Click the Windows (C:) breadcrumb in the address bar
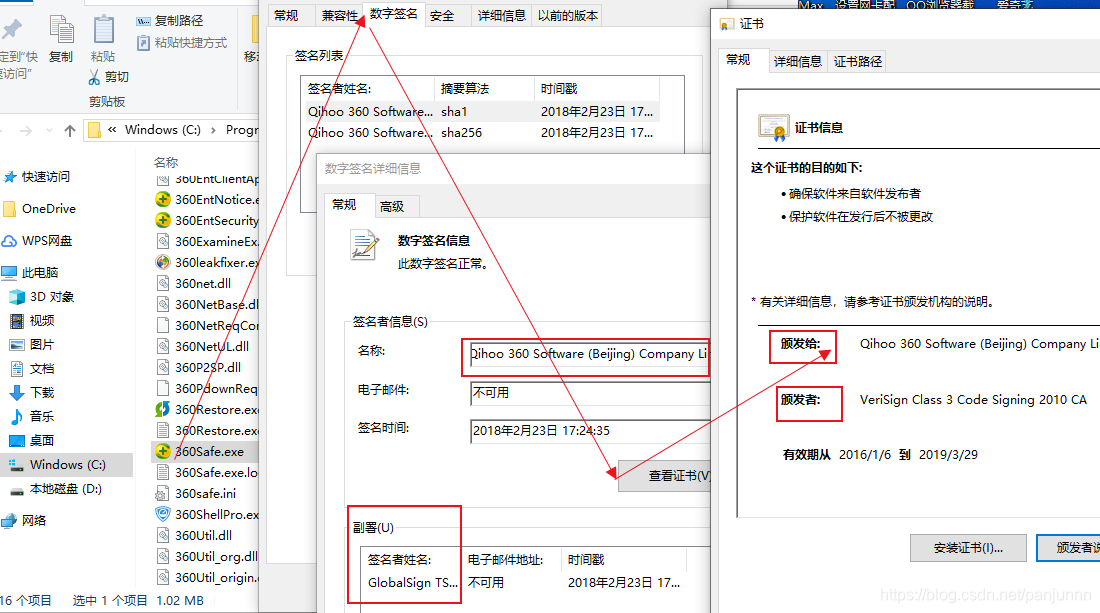 point(163,130)
